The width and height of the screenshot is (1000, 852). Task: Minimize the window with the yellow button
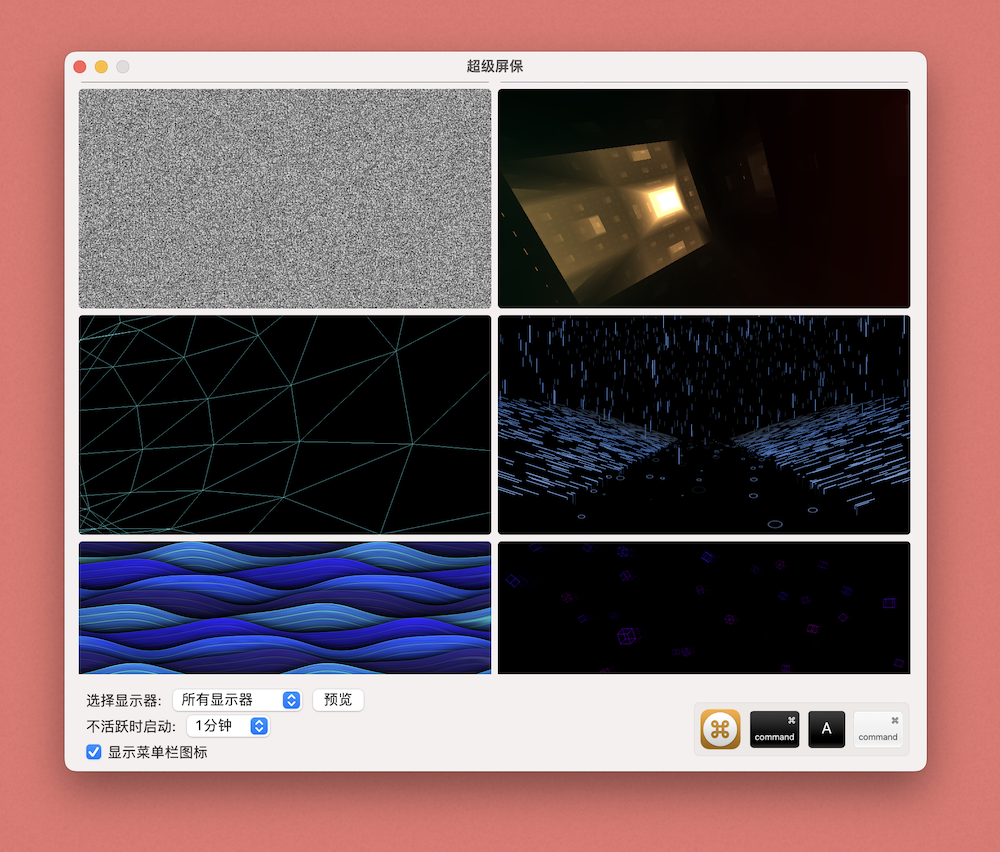[x=101, y=67]
